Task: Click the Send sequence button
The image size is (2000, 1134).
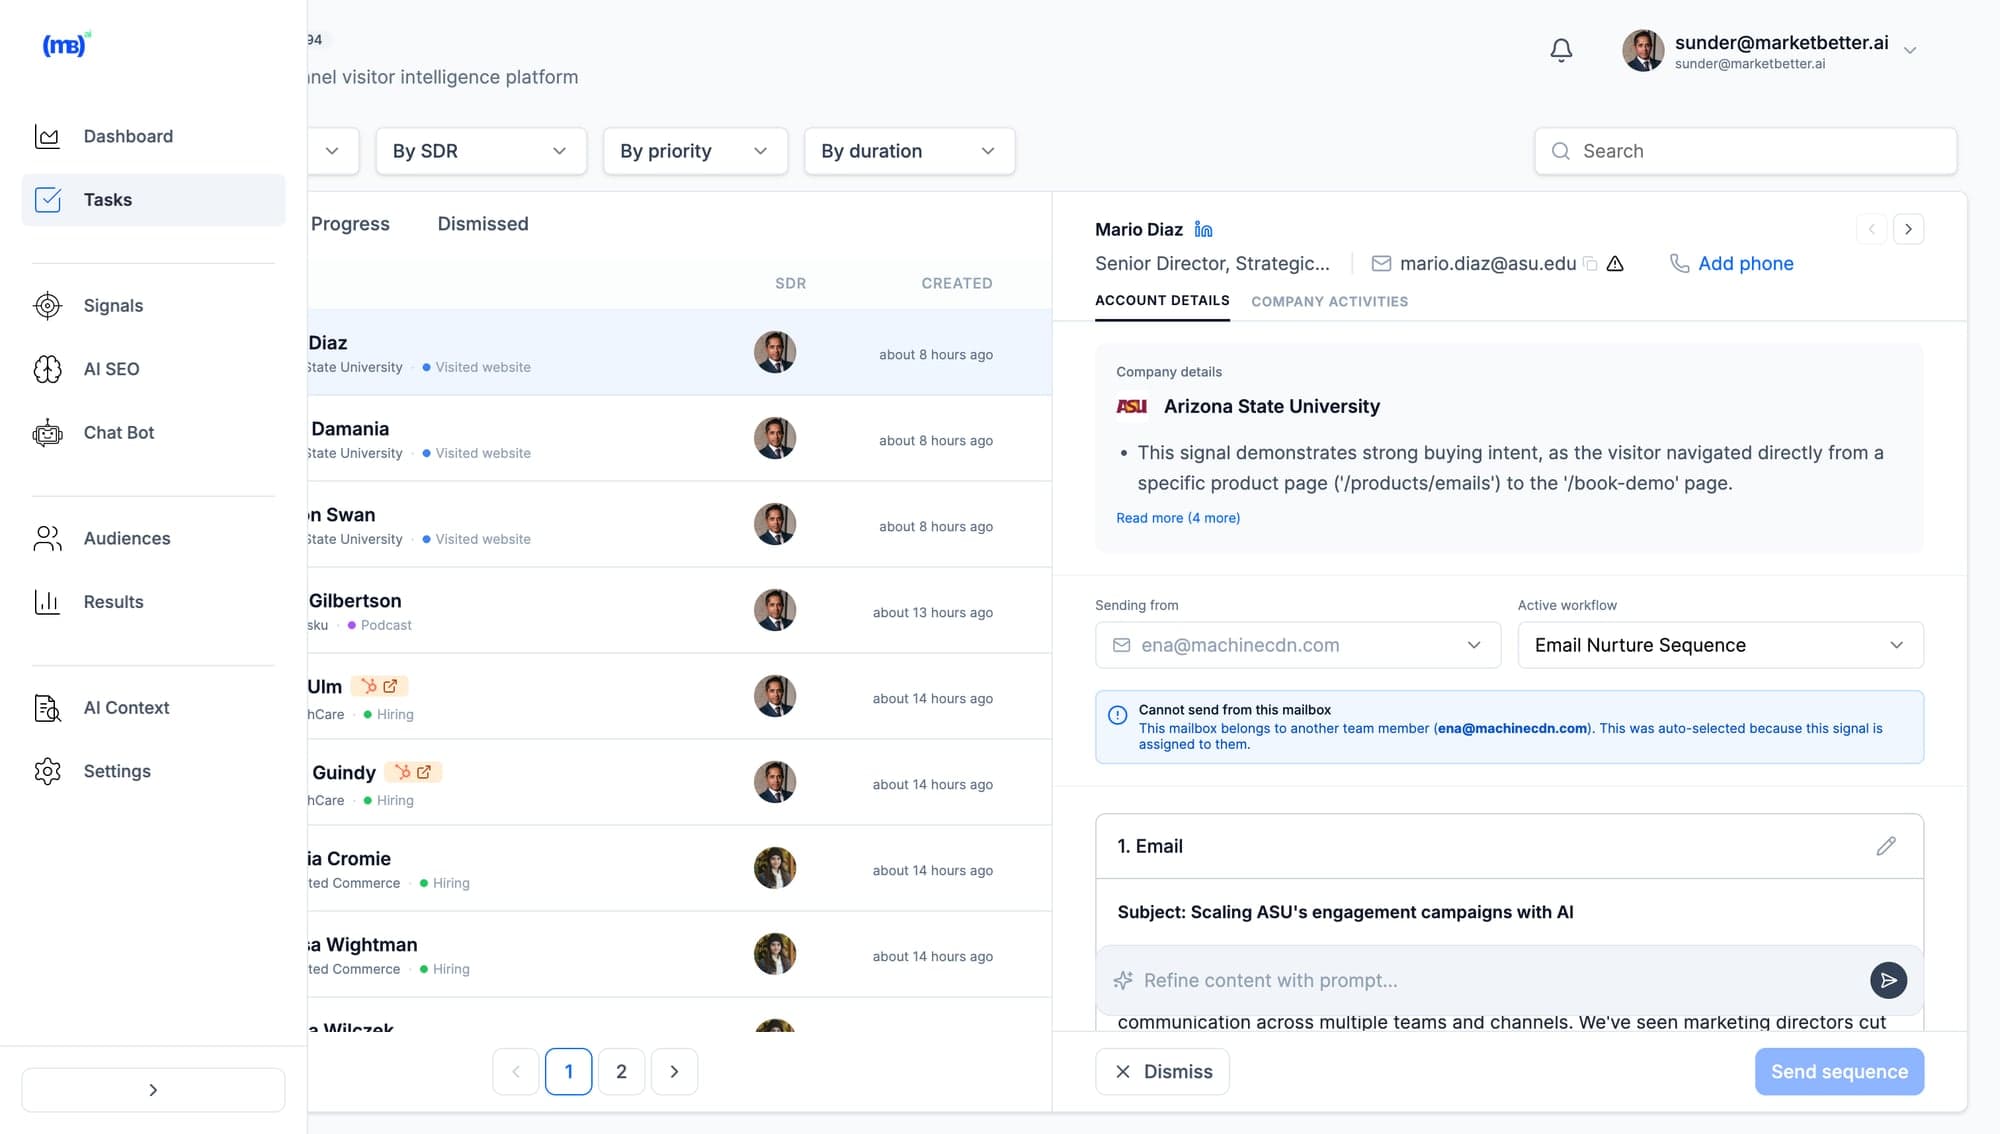Action: click(x=1838, y=1071)
